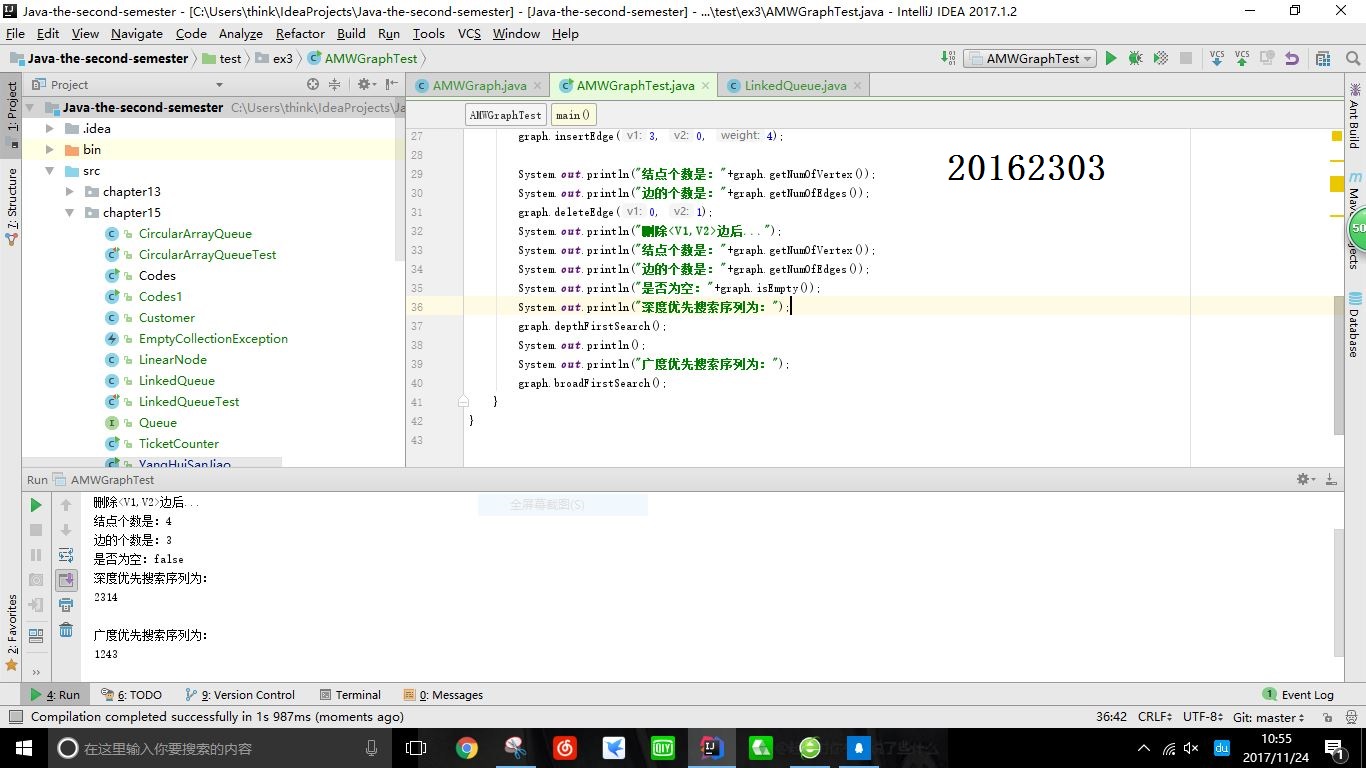Click editor vertical scrollbar
1366x768 pixels.
1339,365
